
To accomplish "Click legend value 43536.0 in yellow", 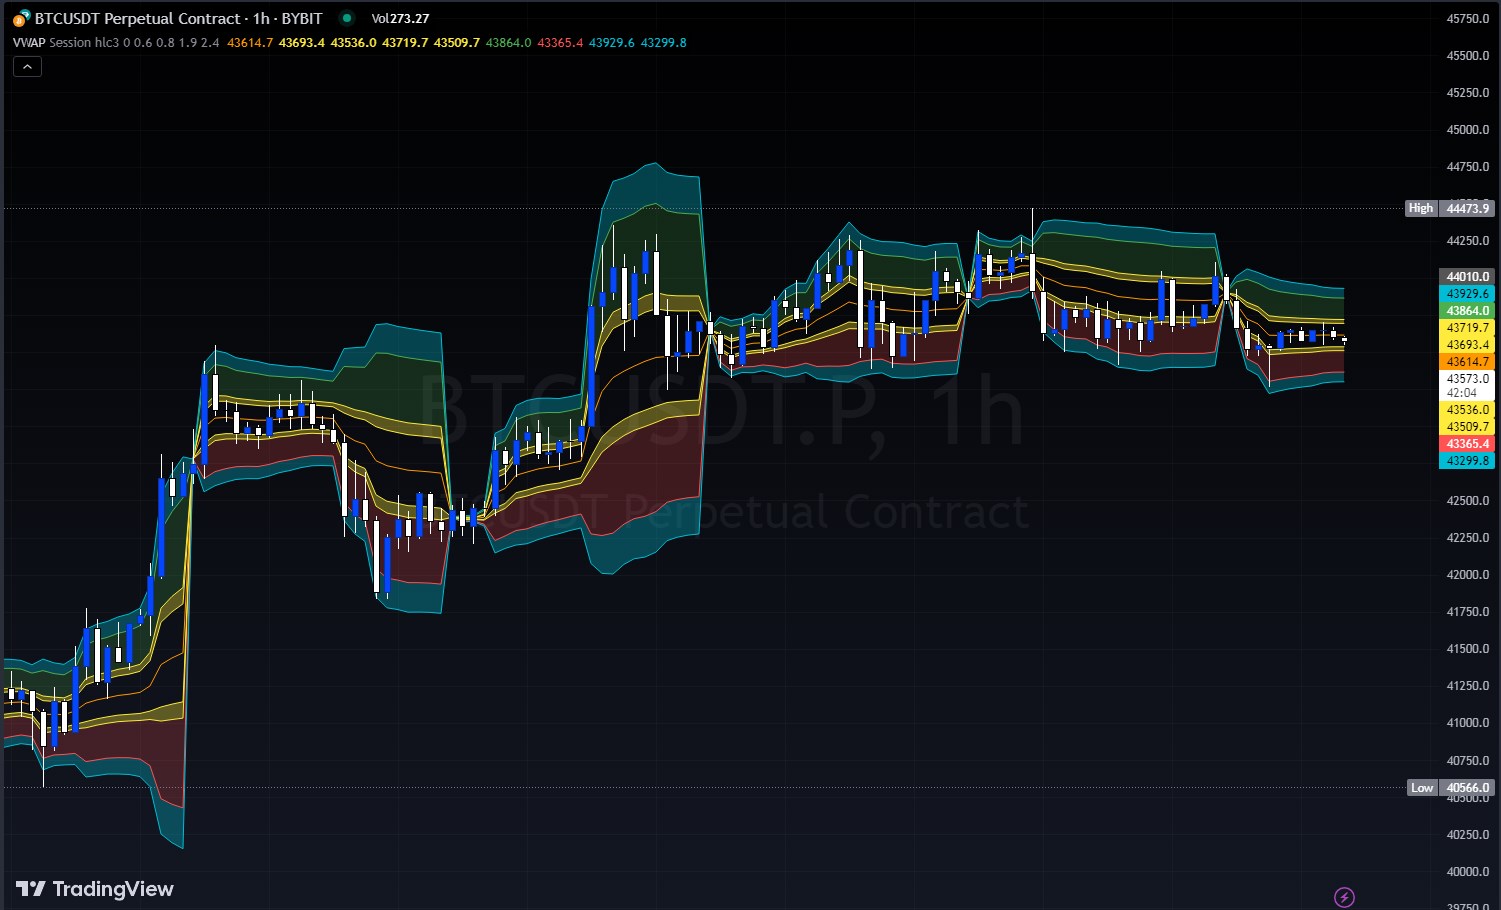I will (354, 43).
